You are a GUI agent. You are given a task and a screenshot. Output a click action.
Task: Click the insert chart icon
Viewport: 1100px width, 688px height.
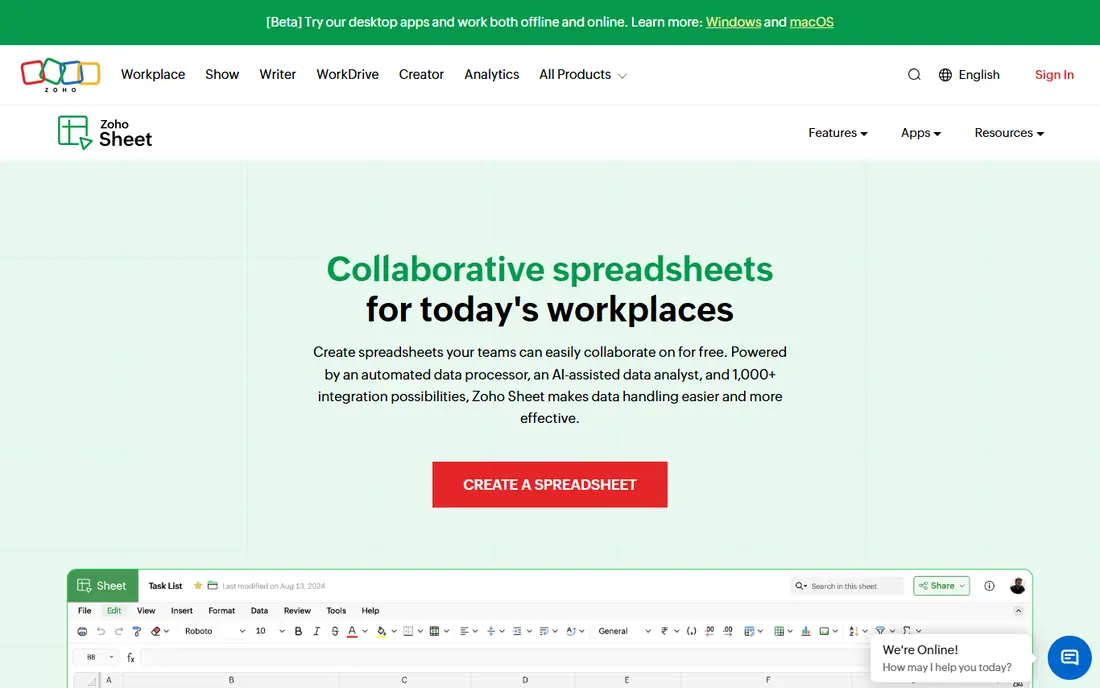point(805,631)
